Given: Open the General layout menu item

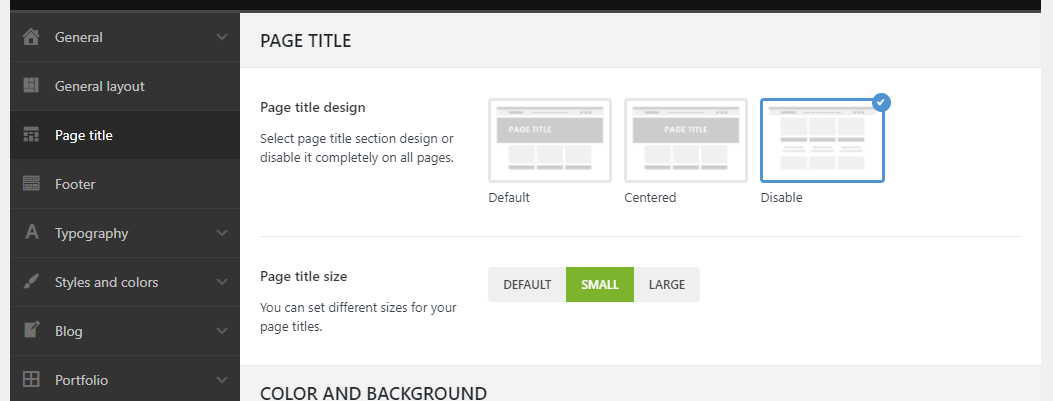Looking at the screenshot, I should 125,86.
